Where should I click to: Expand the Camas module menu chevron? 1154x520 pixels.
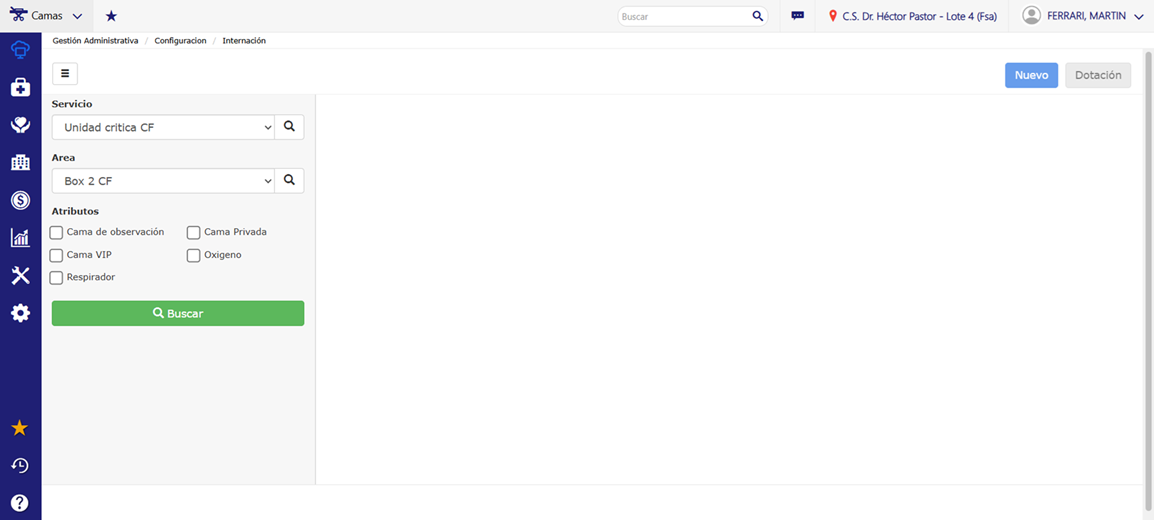[x=77, y=16]
